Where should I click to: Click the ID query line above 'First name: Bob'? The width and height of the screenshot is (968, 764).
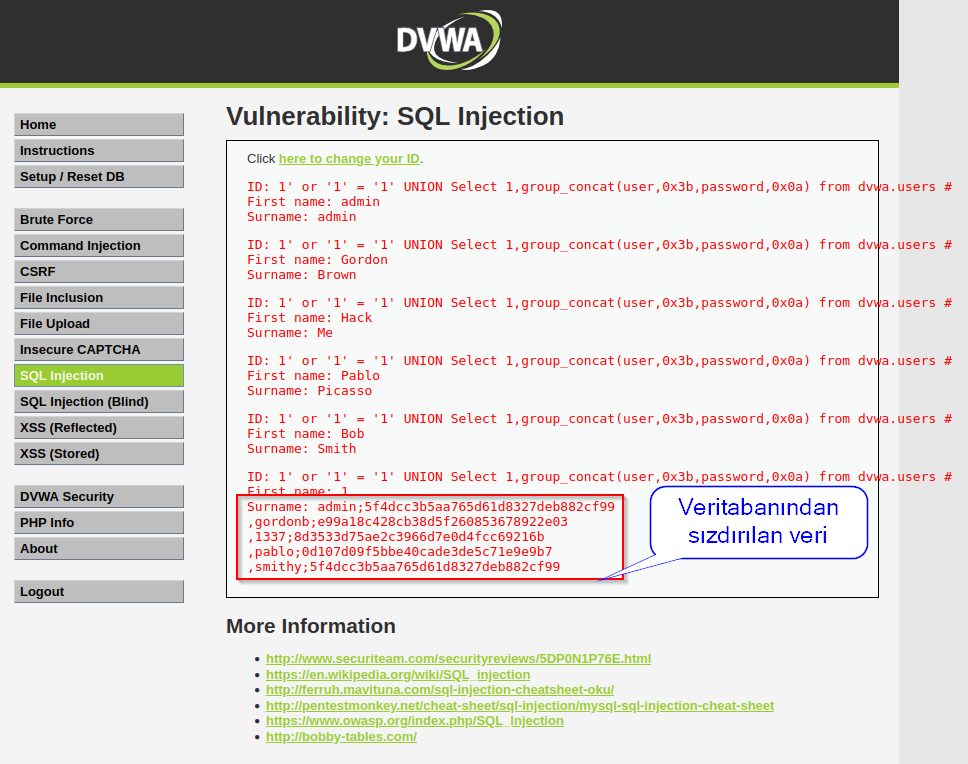[x=599, y=419]
